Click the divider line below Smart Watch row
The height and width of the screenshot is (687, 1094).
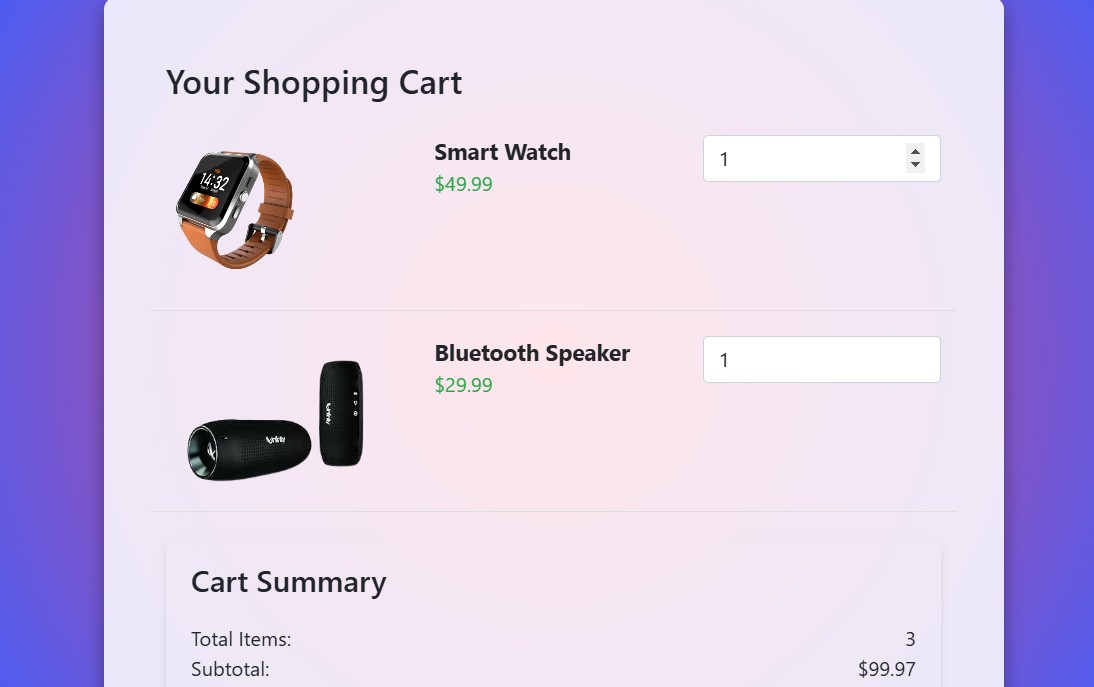(553, 310)
